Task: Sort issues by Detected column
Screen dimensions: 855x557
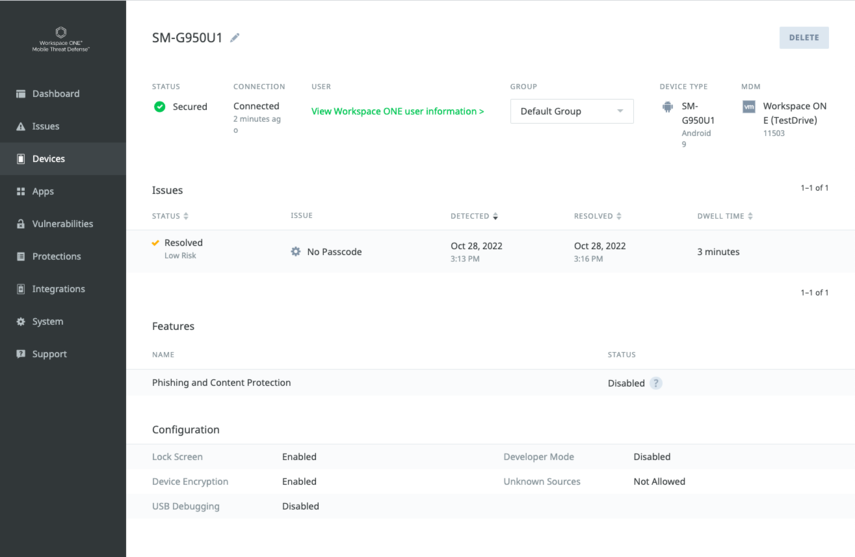Action: [474, 216]
